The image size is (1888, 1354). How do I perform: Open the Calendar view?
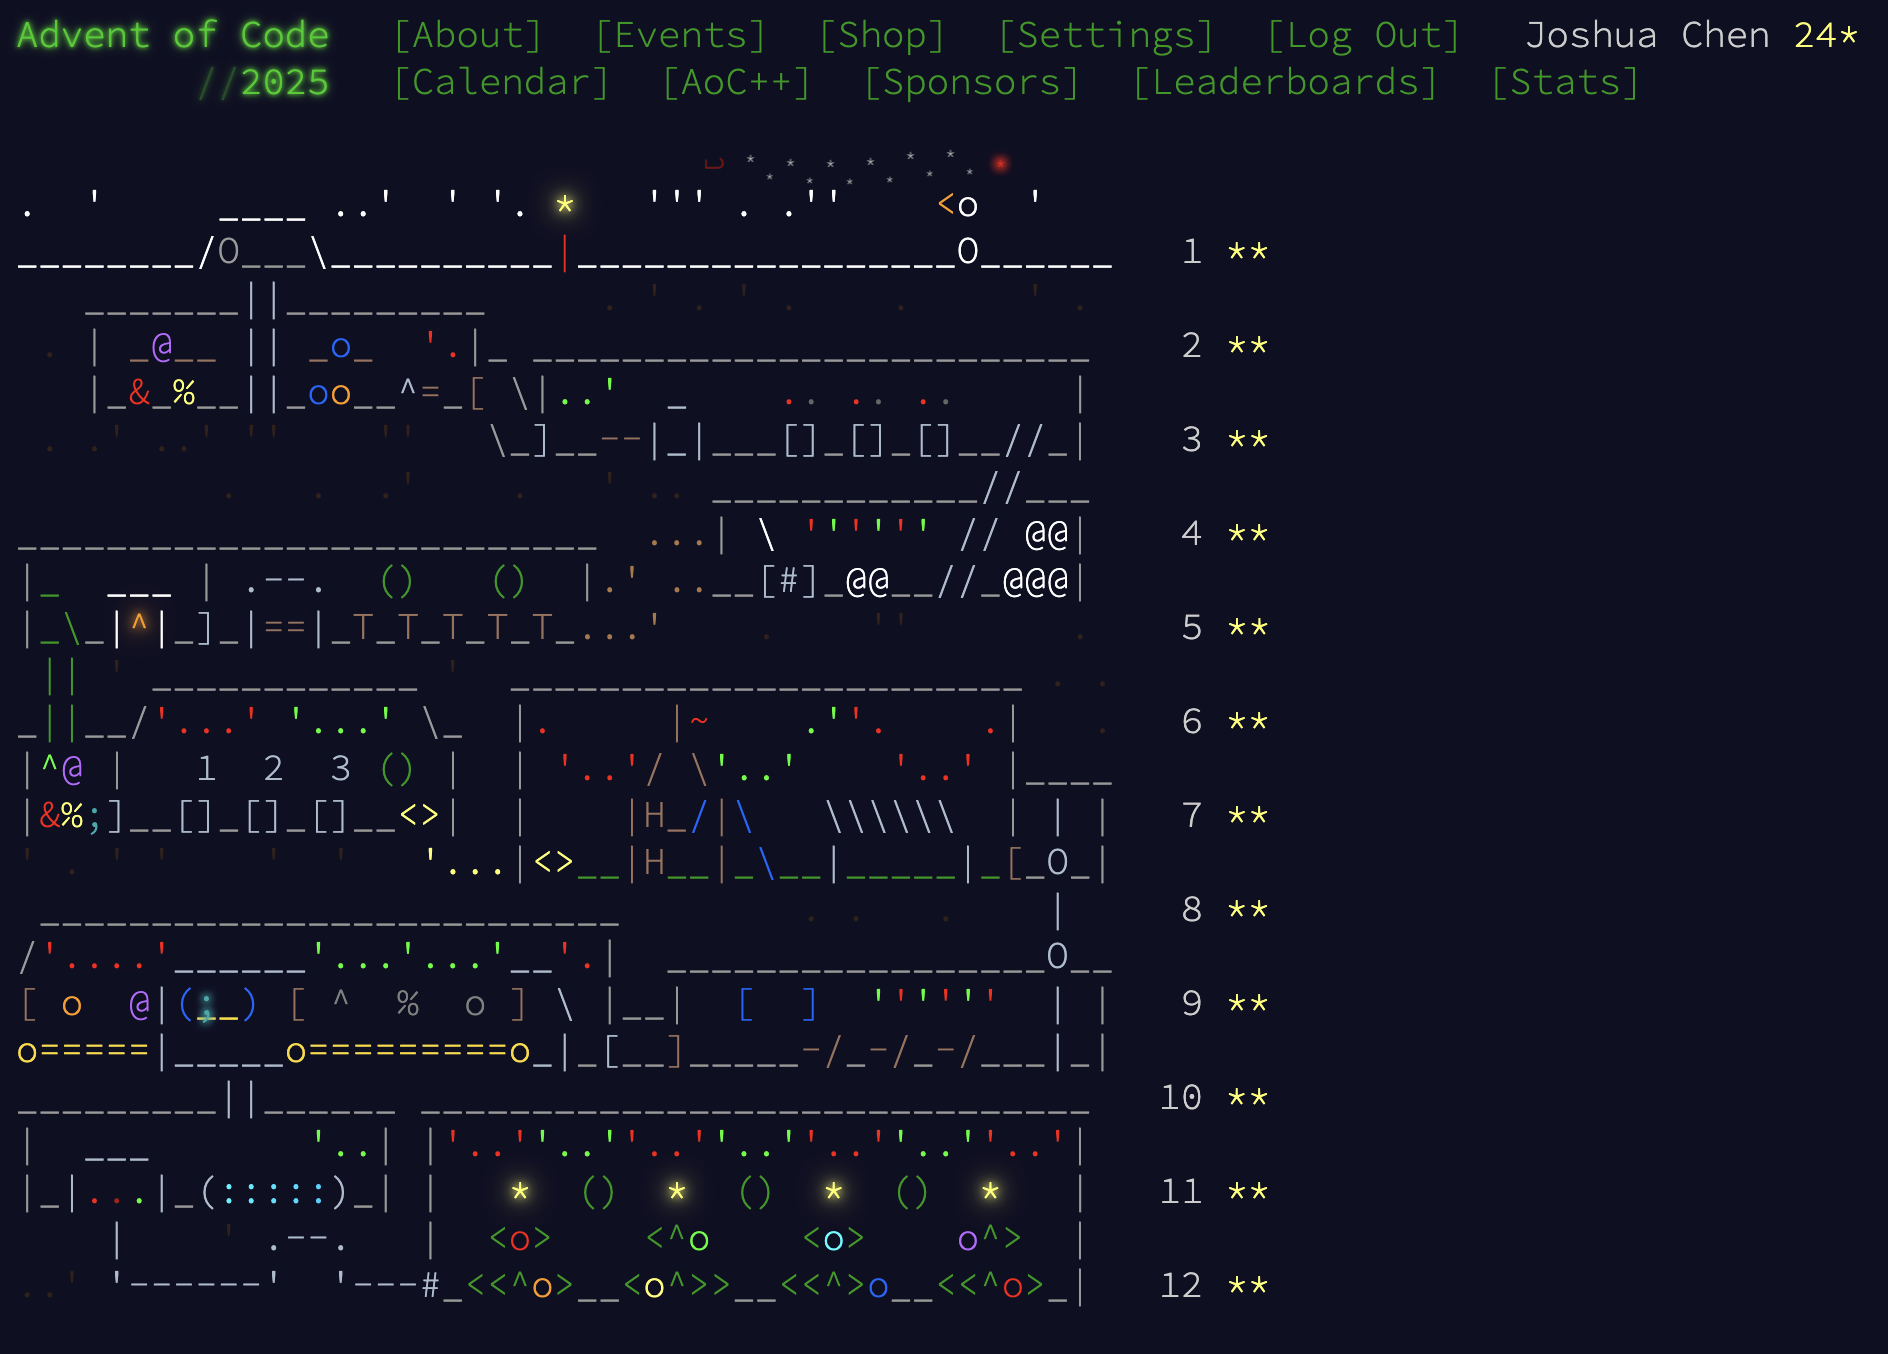[501, 83]
